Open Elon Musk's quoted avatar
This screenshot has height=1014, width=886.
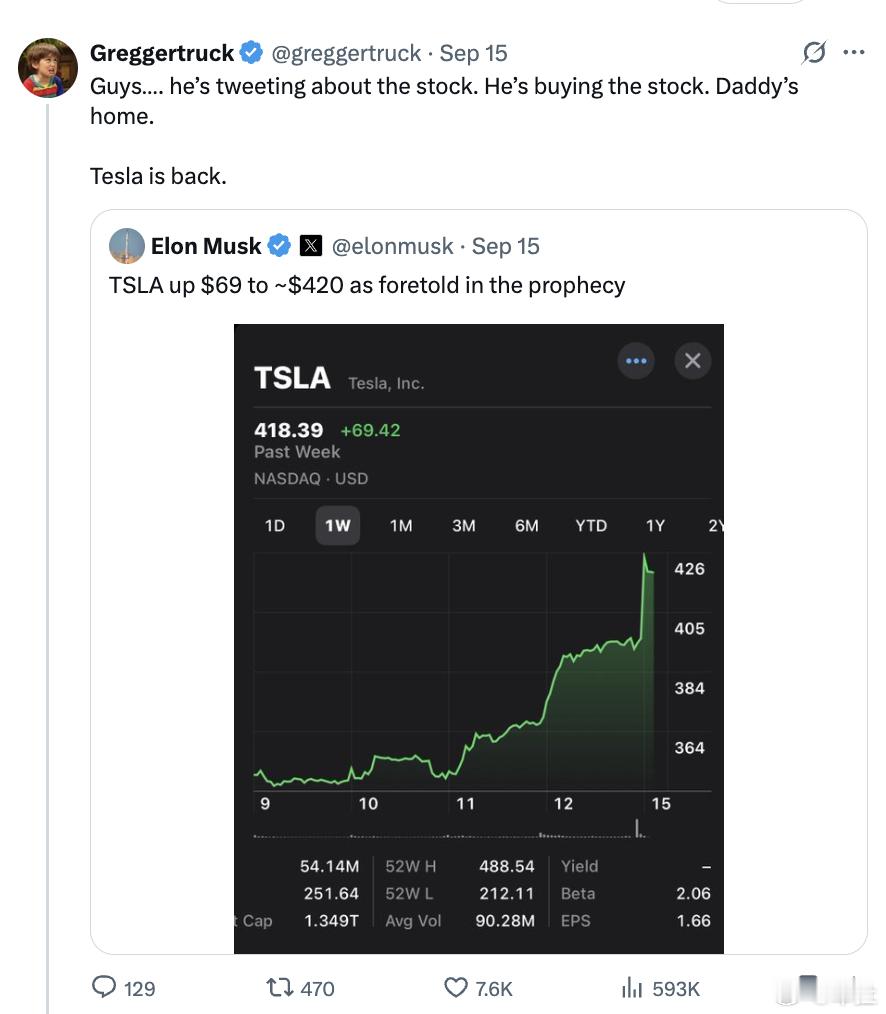[127, 246]
